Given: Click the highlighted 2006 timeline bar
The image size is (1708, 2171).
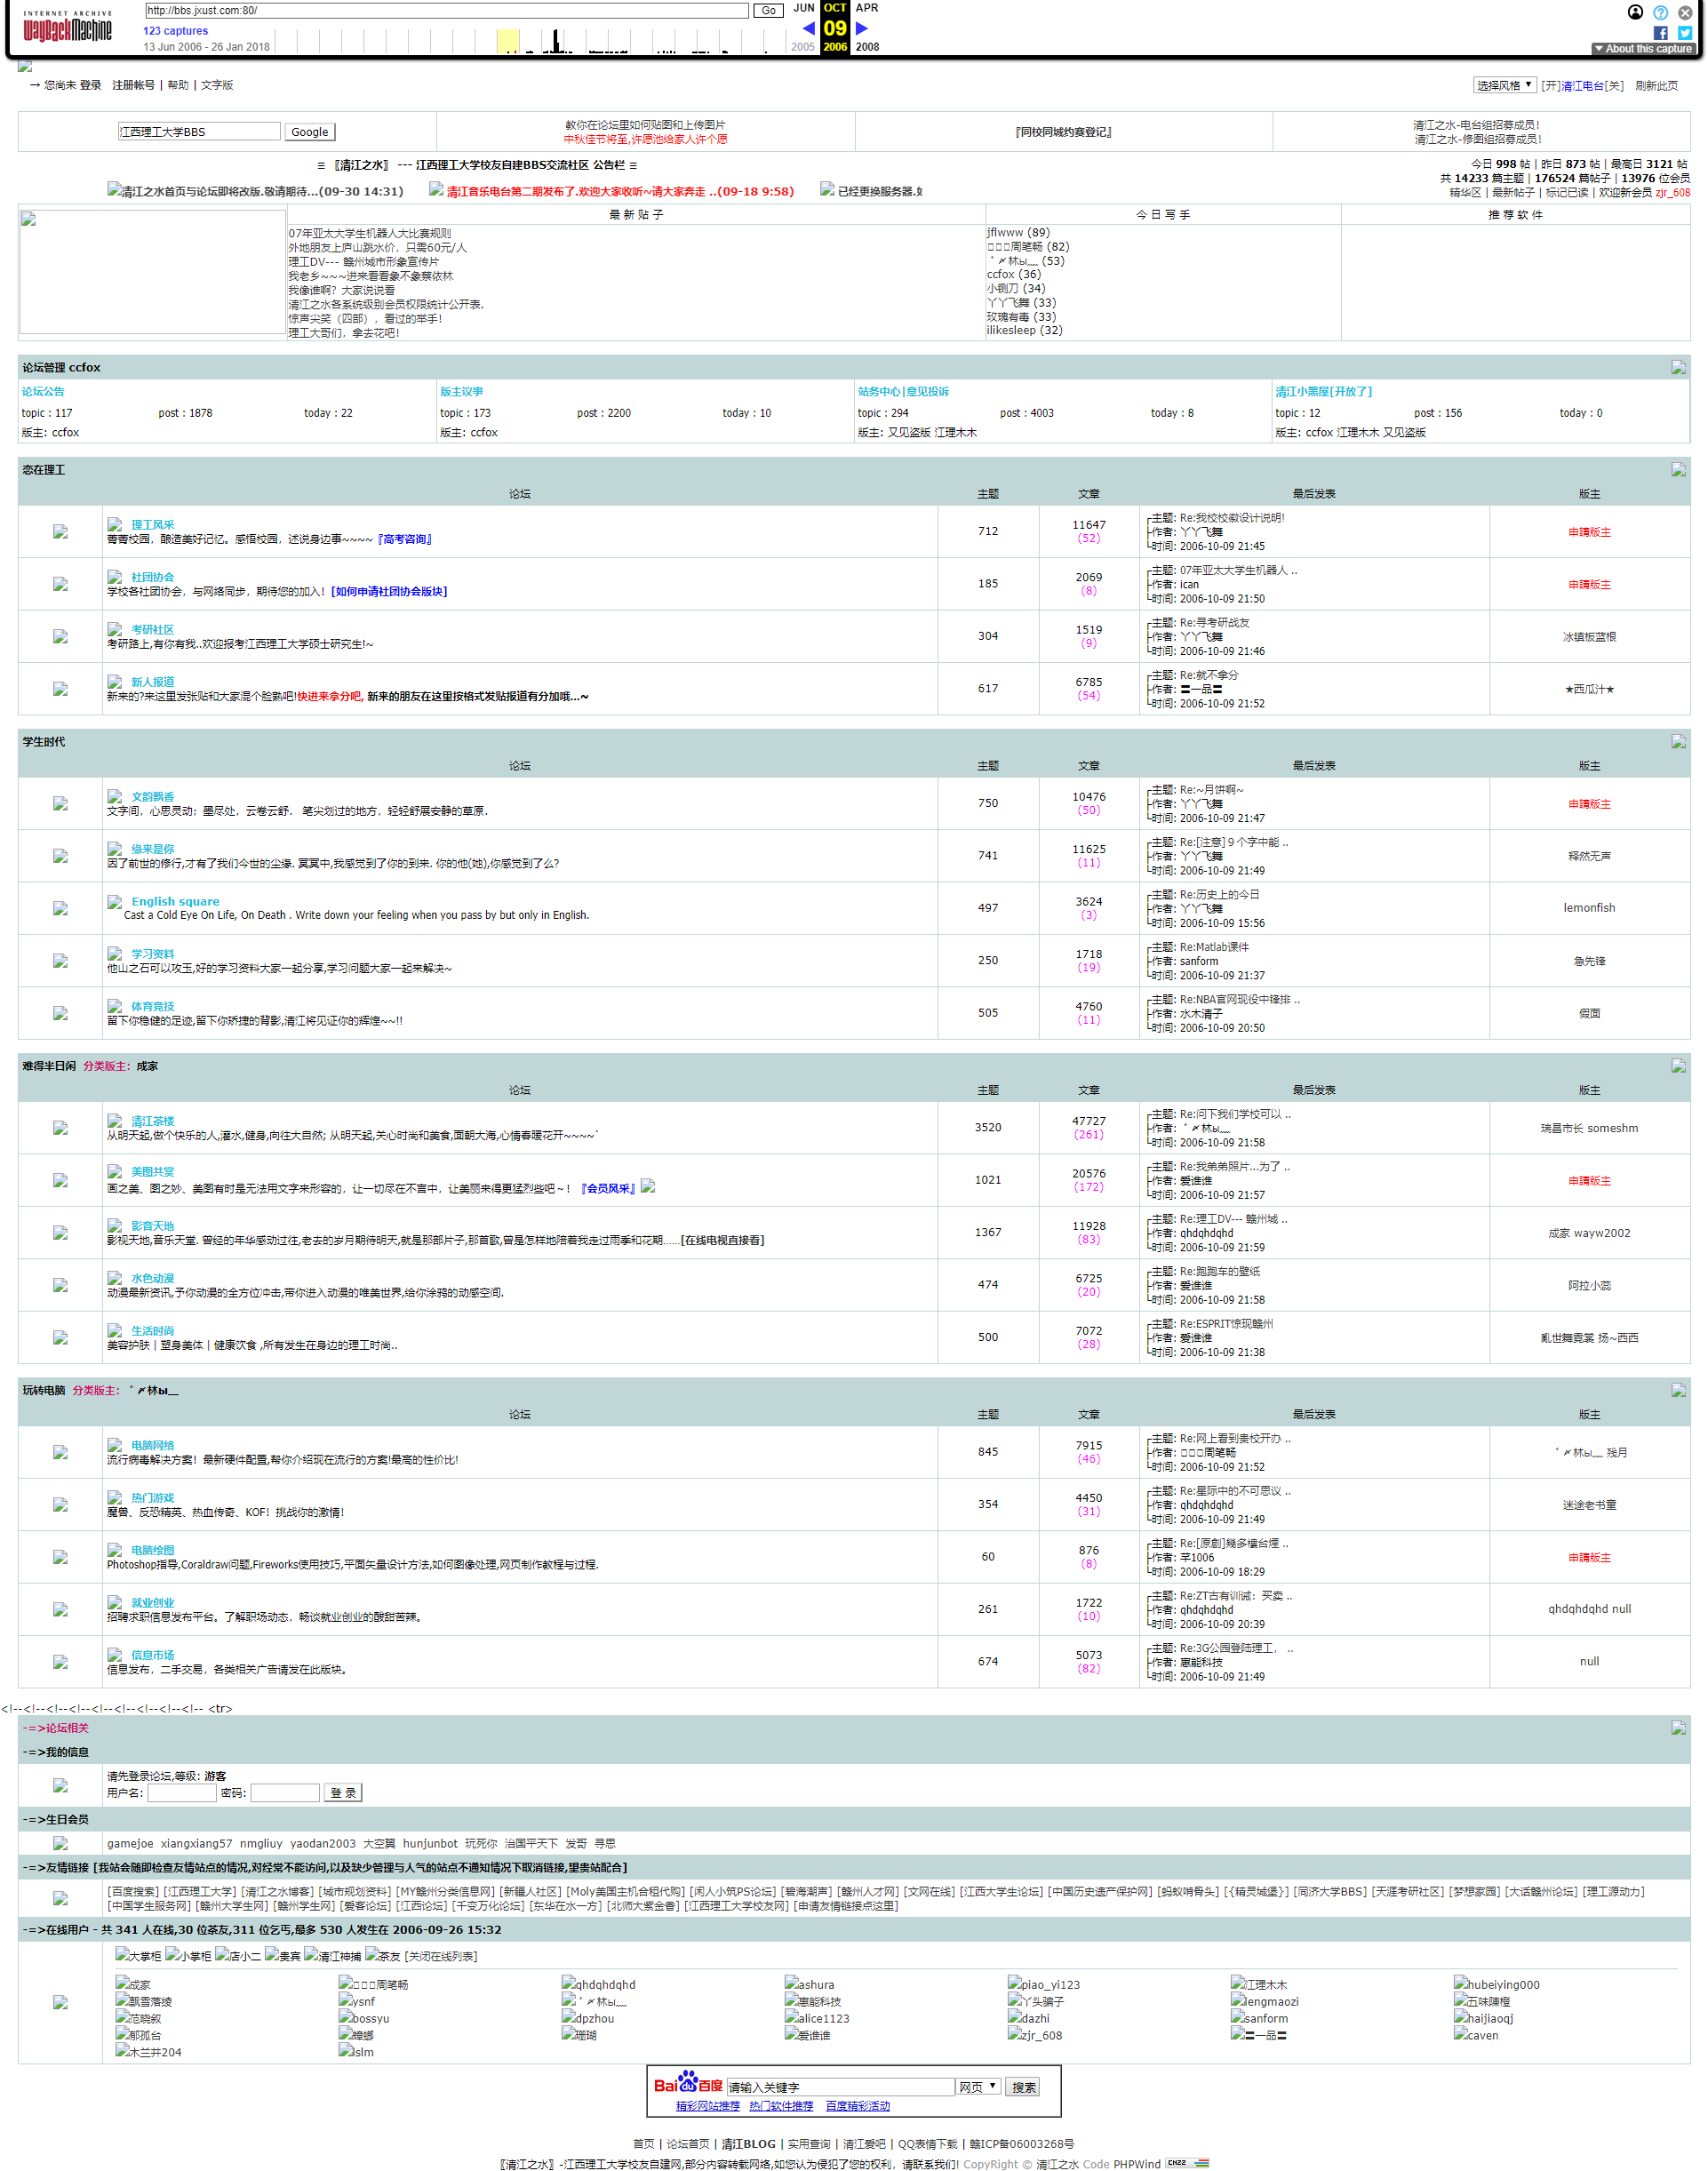Looking at the screenshot, I should (508, 41).
